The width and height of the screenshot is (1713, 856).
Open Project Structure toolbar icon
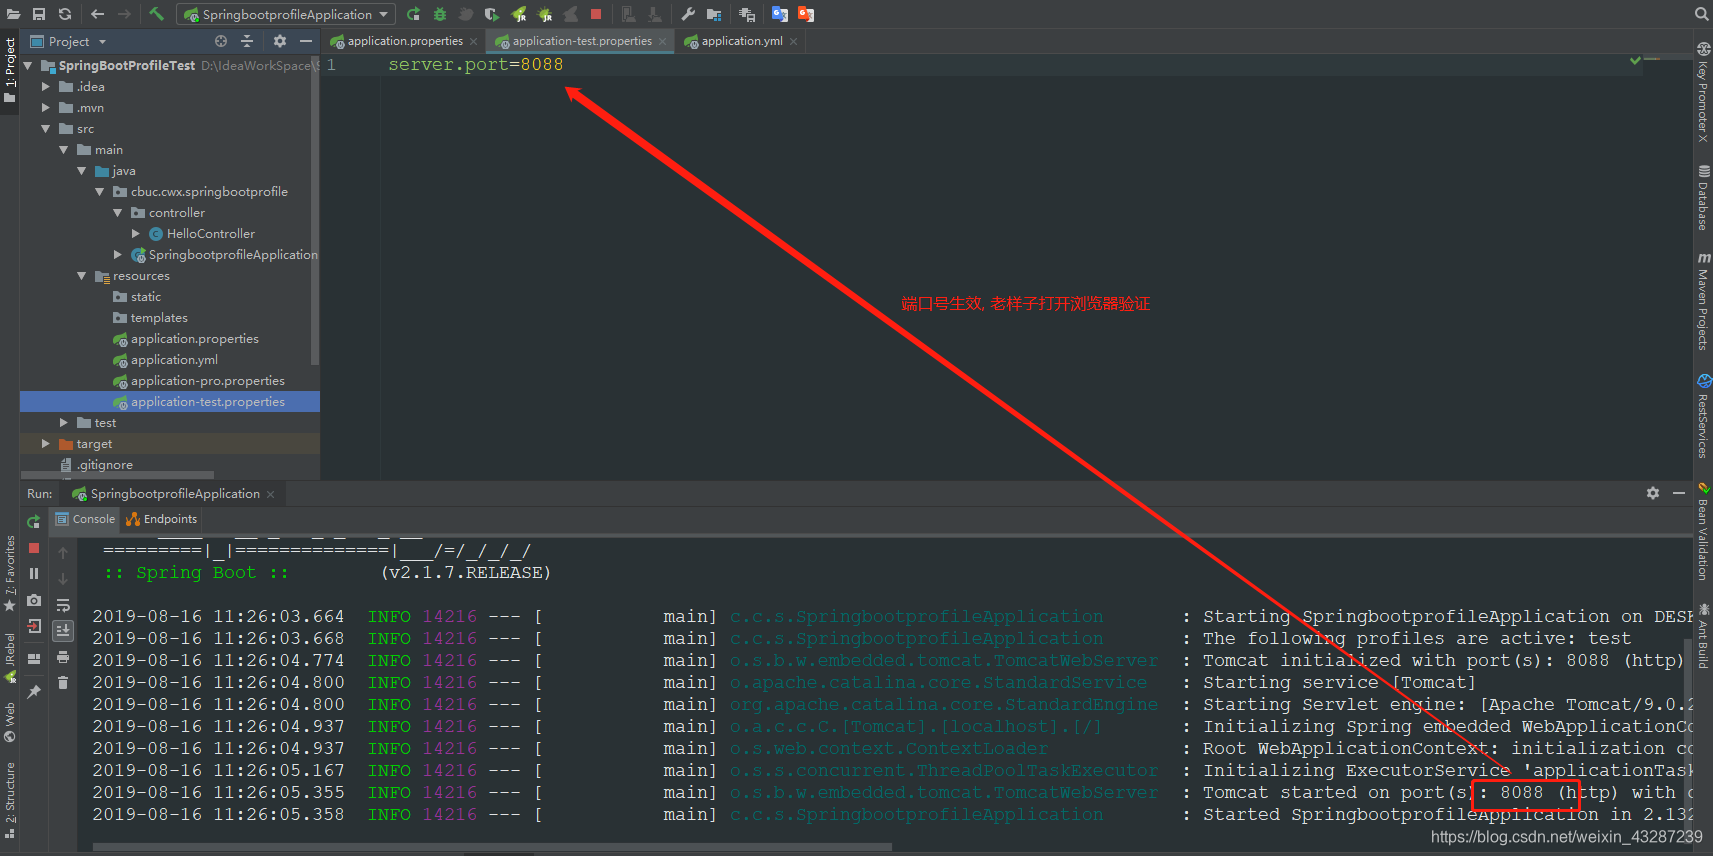coord(714,14)
